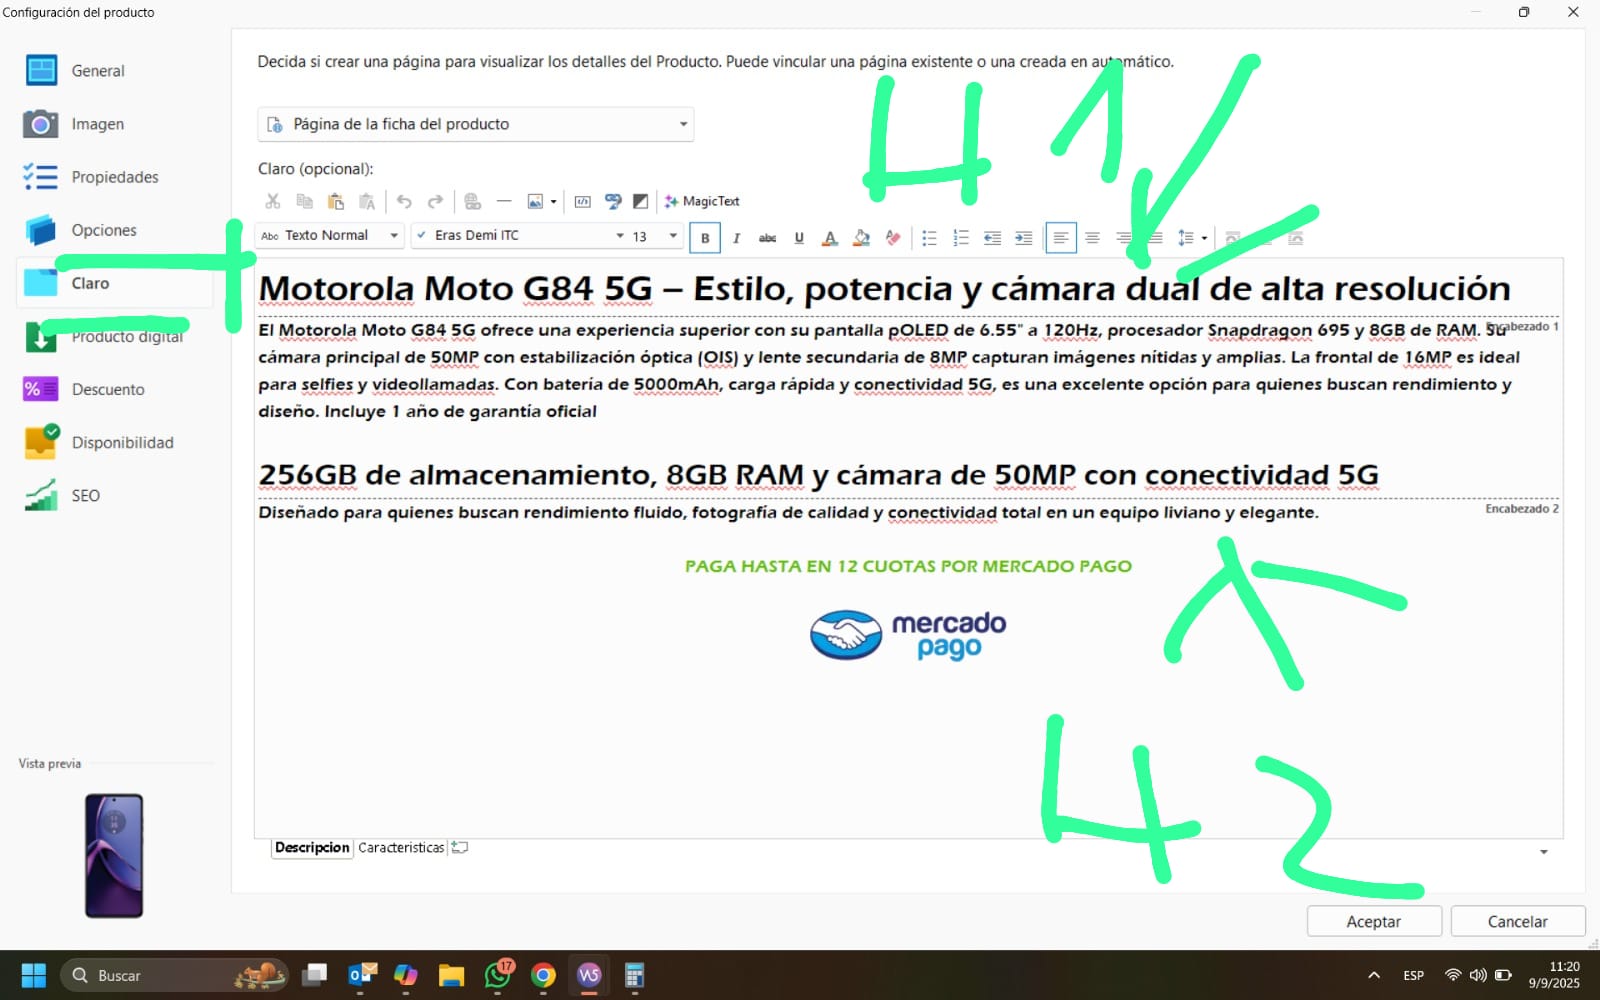Insert a hyperlink with the link icon
The height and width of the screenshot is (1000, 1600).
(x=473, y=201)
